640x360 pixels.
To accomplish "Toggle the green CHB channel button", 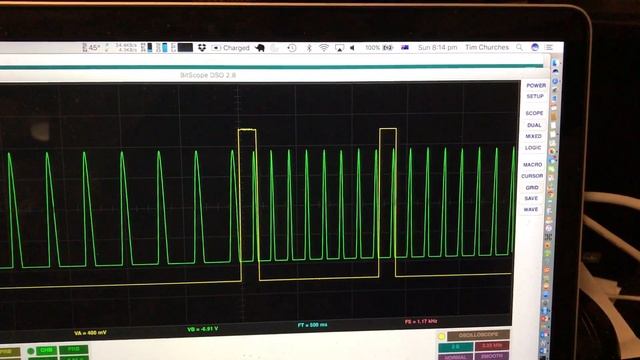I will click(46, 350).
